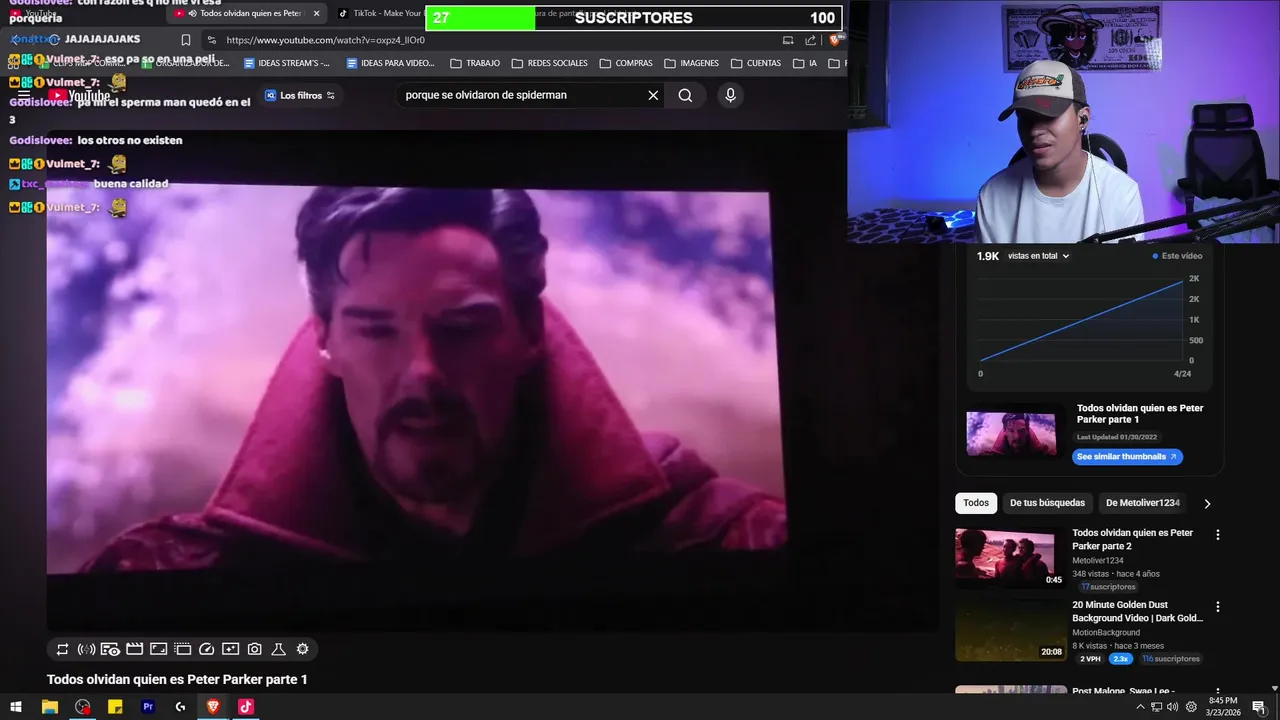Screen dimensions: 1280x720
Task: Click 'See similar thumbnails' button
Action: 1128,457
